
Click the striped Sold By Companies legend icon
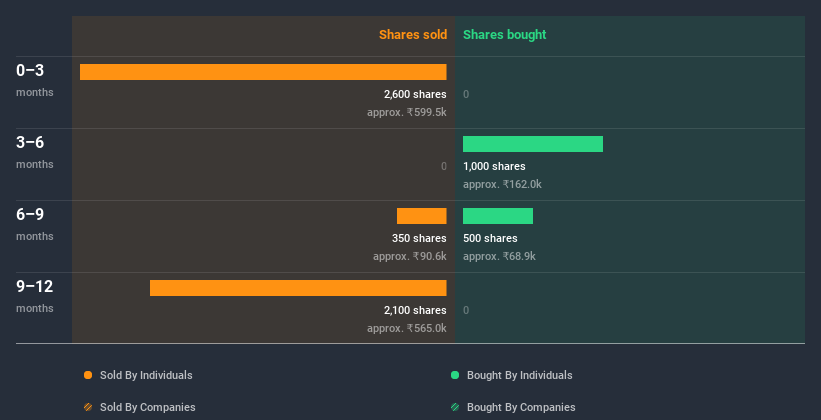coord(88,407)
